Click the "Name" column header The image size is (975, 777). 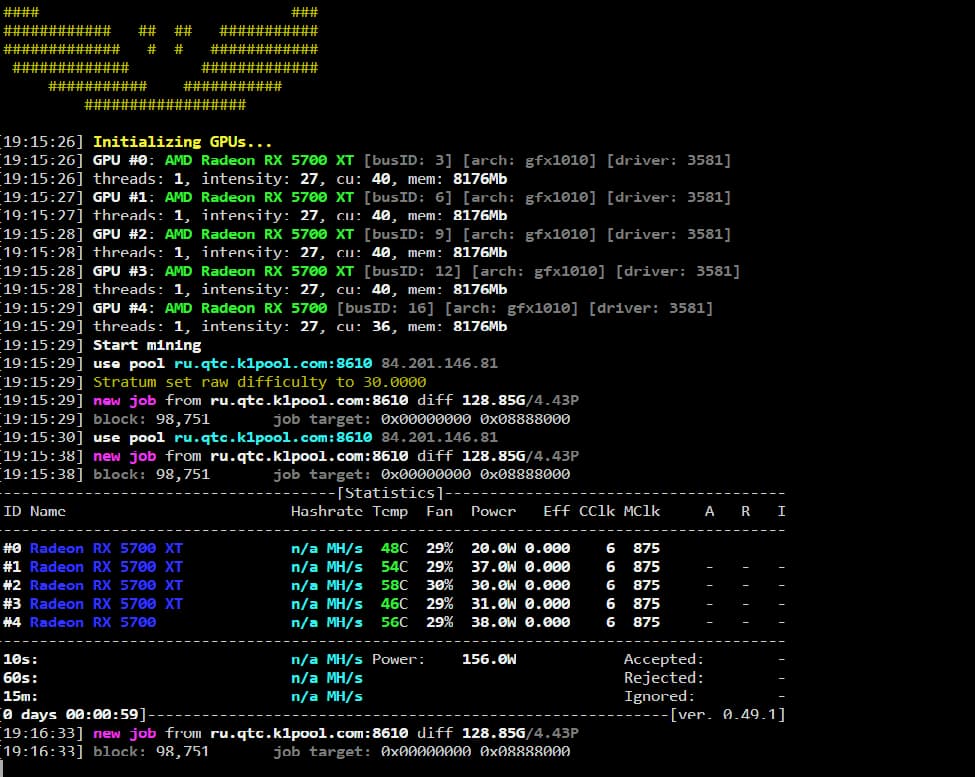48,512
